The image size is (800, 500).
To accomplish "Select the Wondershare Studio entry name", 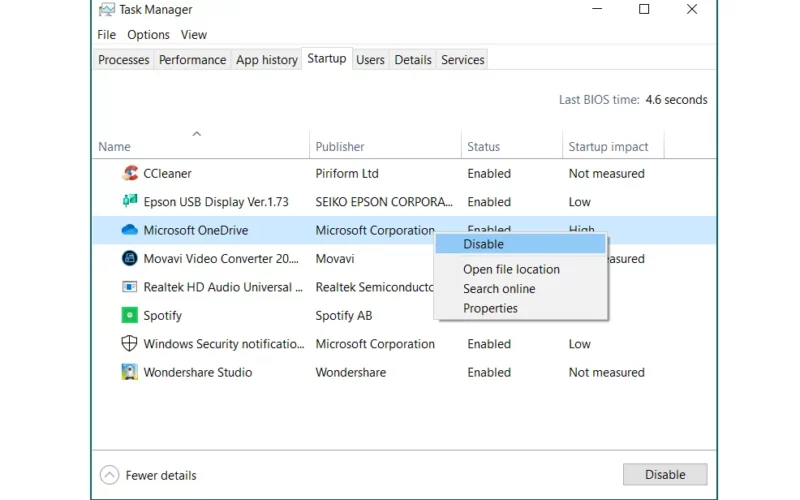I will 197,372.
